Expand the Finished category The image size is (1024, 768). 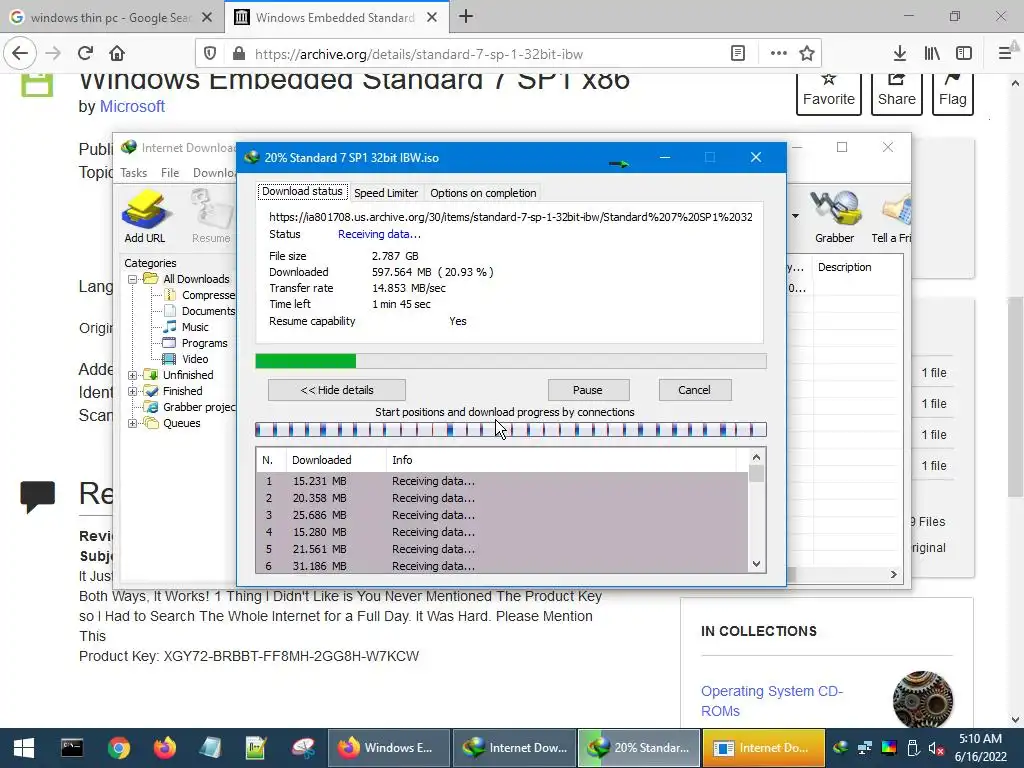click(x=133, y=391)
